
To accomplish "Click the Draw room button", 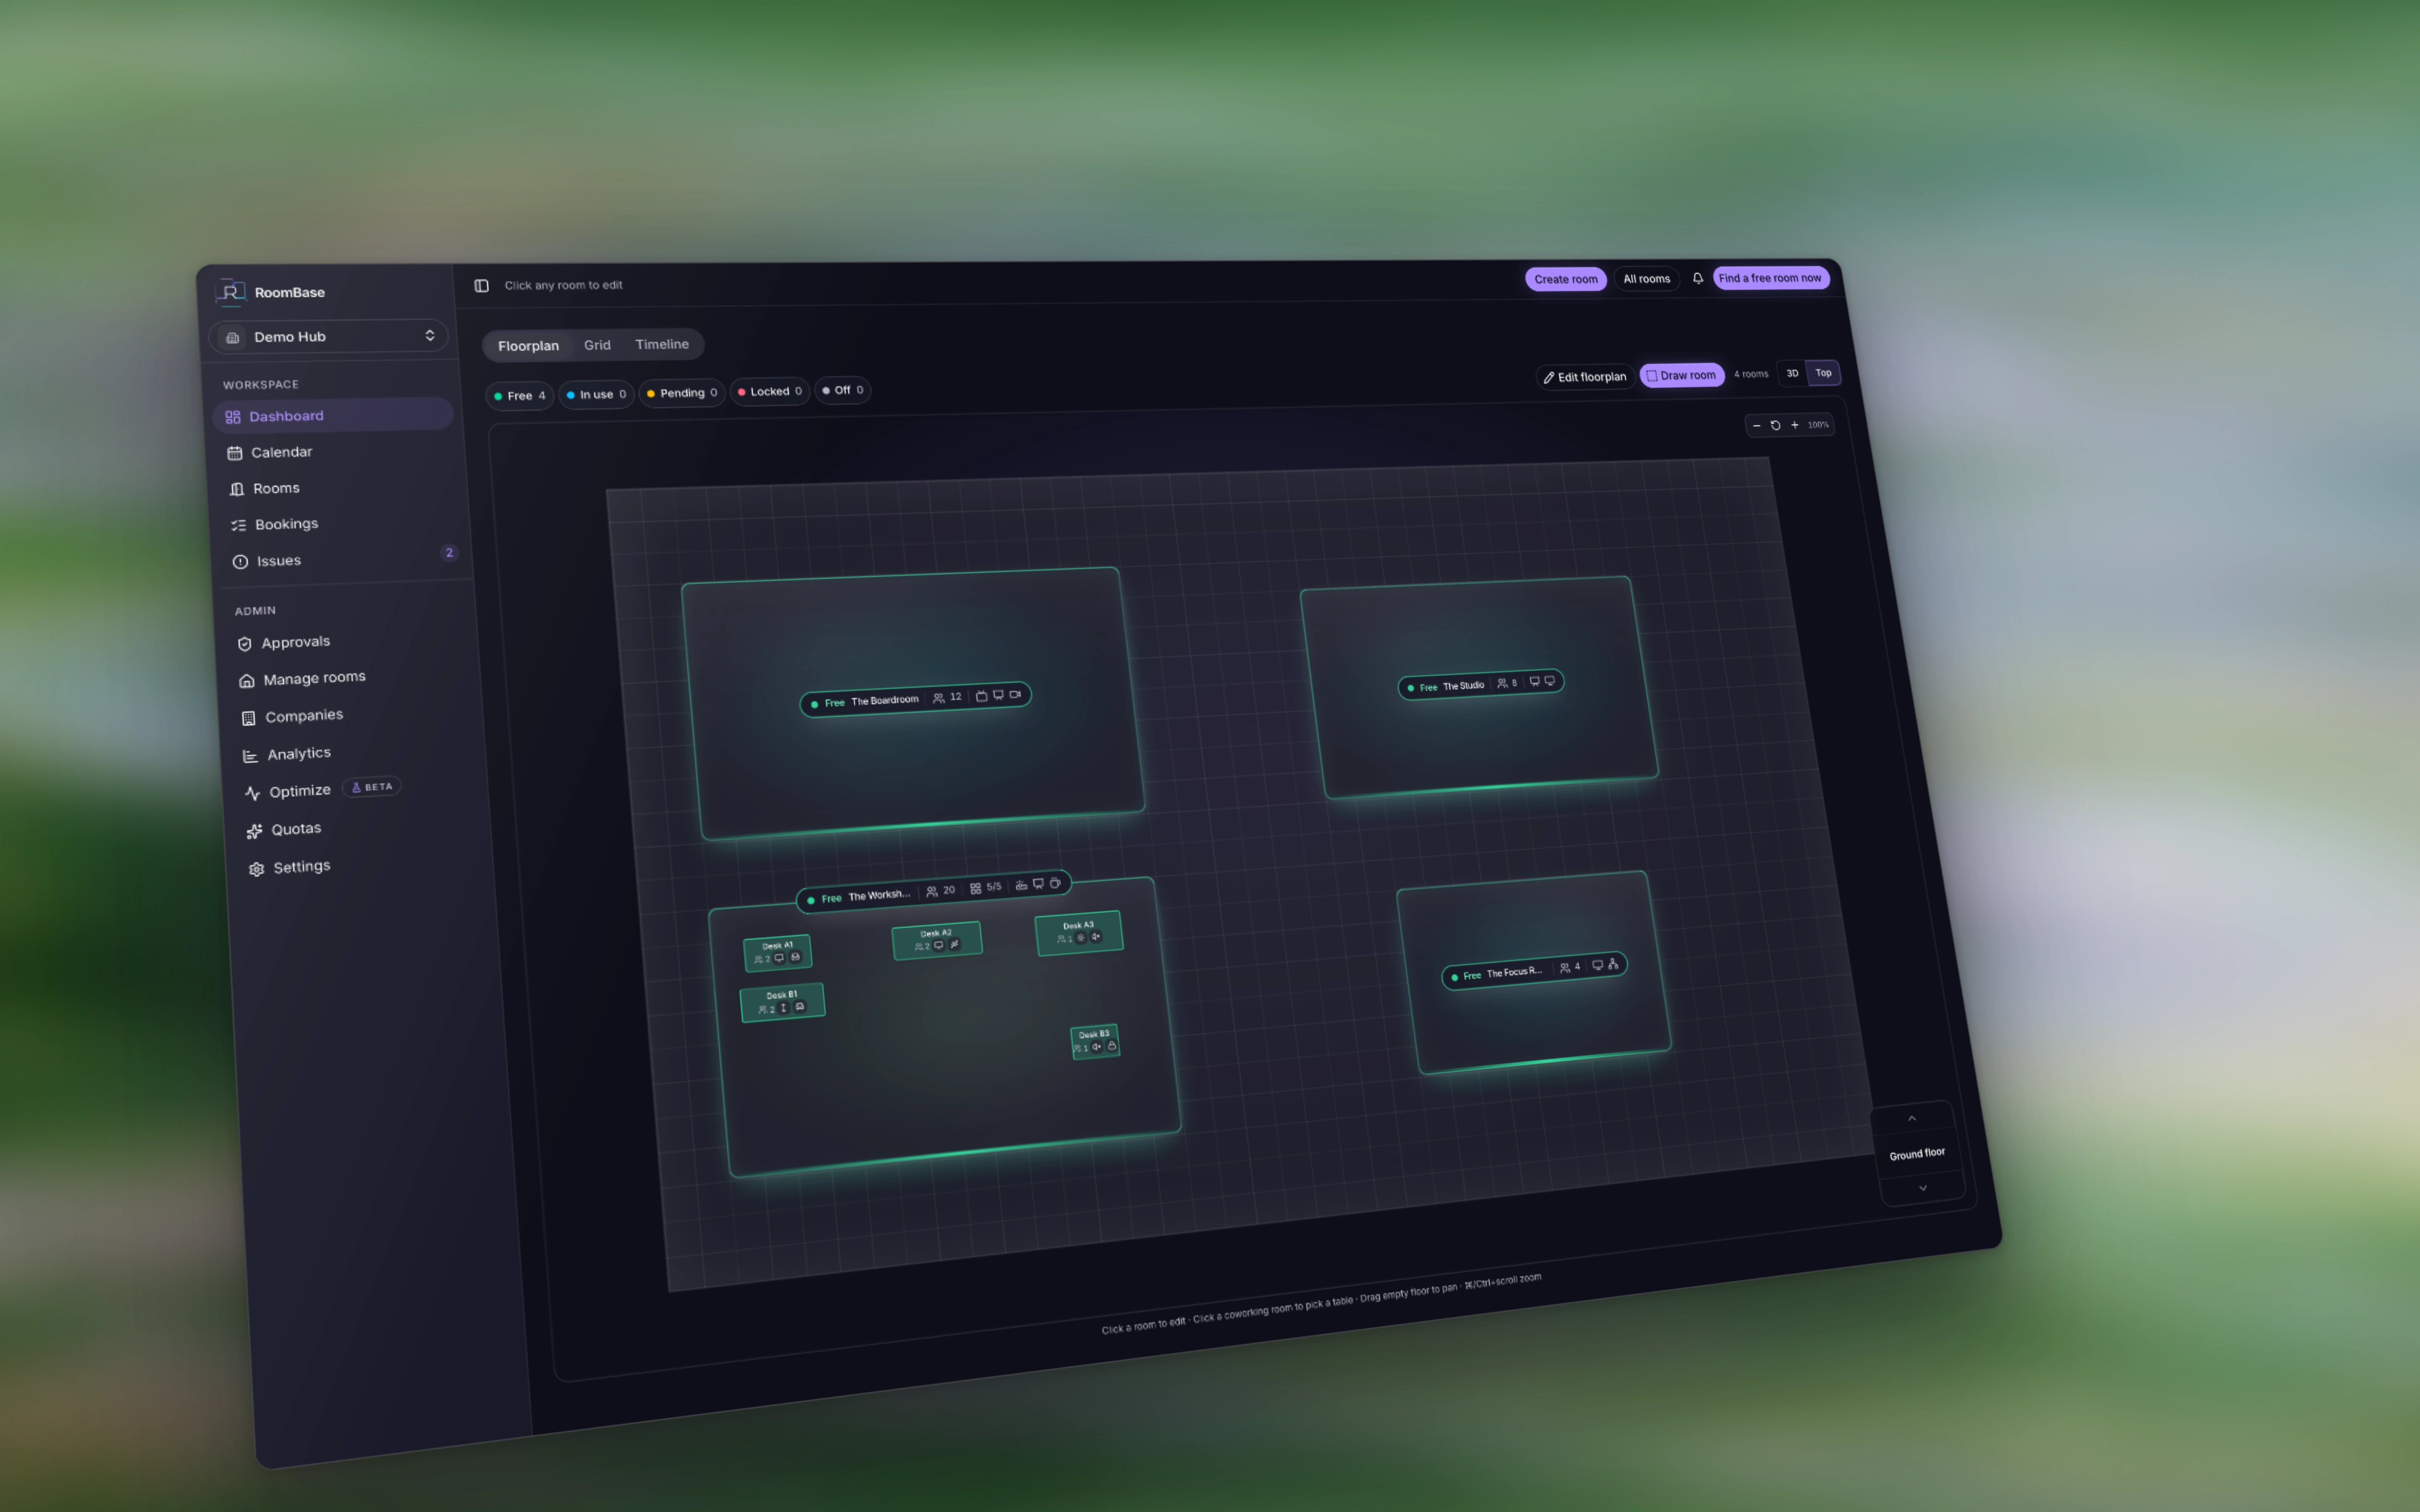I will 1681,376.
